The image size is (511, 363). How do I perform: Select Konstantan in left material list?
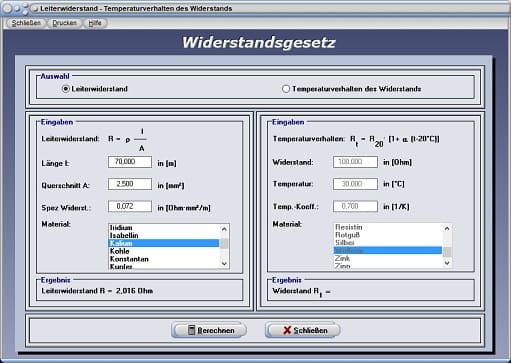[164, 259]
